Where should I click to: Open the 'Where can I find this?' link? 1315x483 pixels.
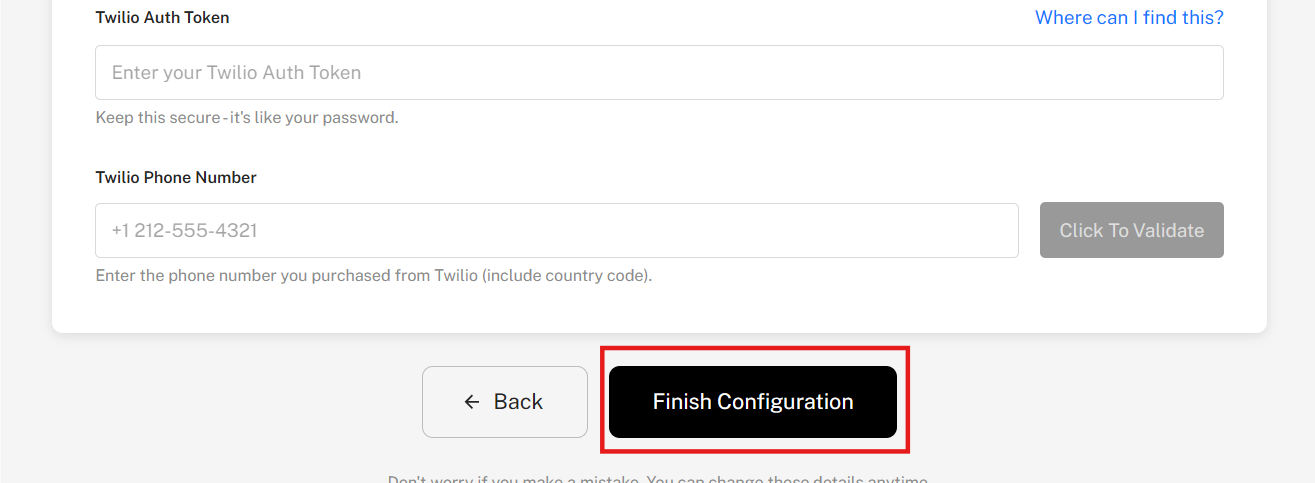point(1129,17)
